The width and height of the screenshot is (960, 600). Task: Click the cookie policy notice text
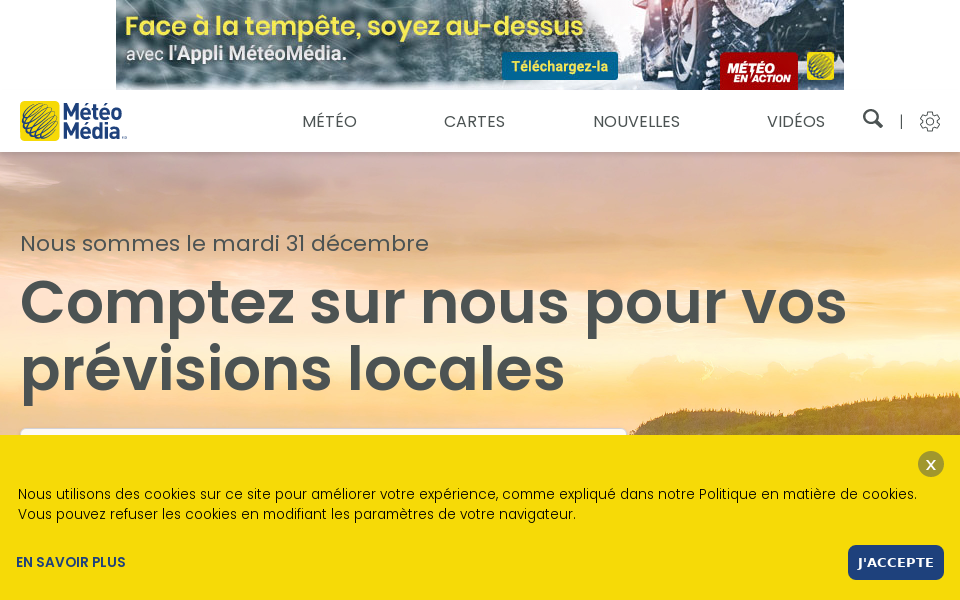point(467,504)
